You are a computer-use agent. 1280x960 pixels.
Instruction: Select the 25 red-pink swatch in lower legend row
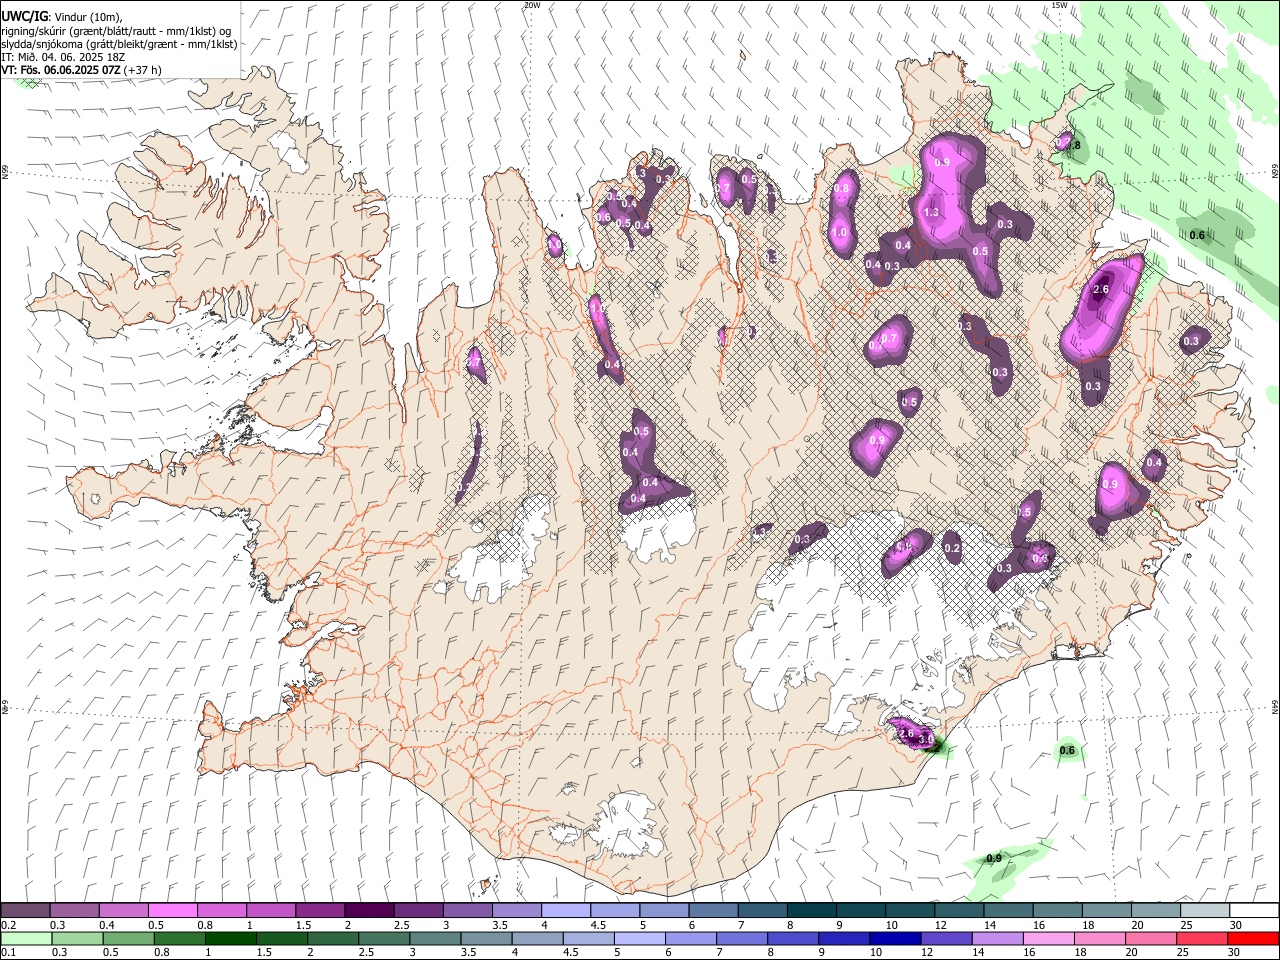1202,939
